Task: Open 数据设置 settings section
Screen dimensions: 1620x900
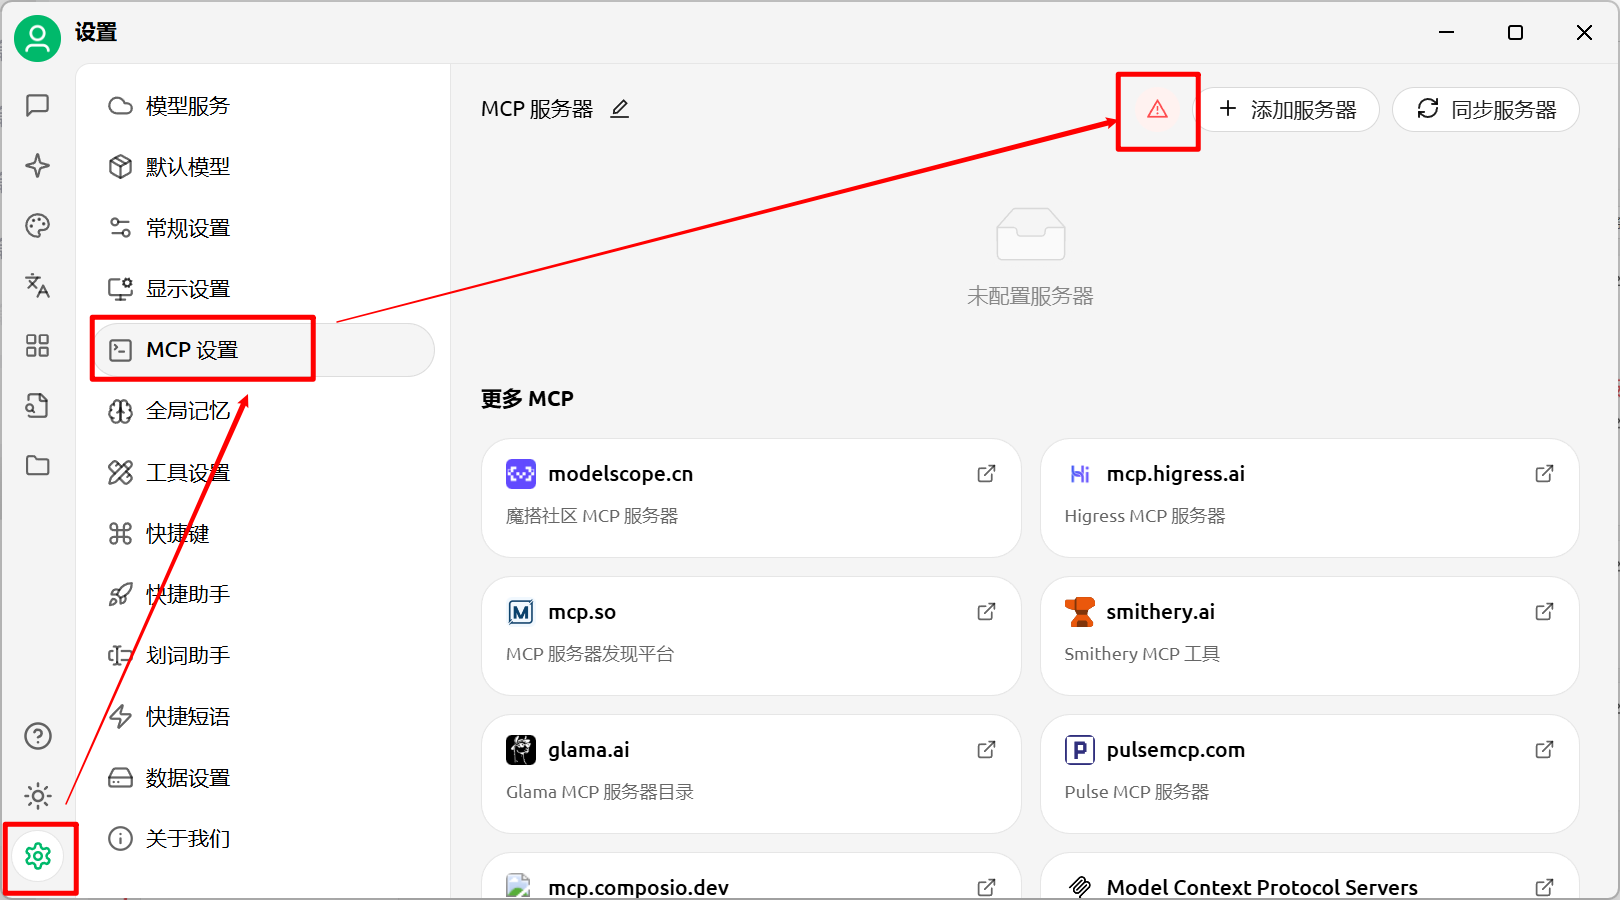Action: [188, 778]
